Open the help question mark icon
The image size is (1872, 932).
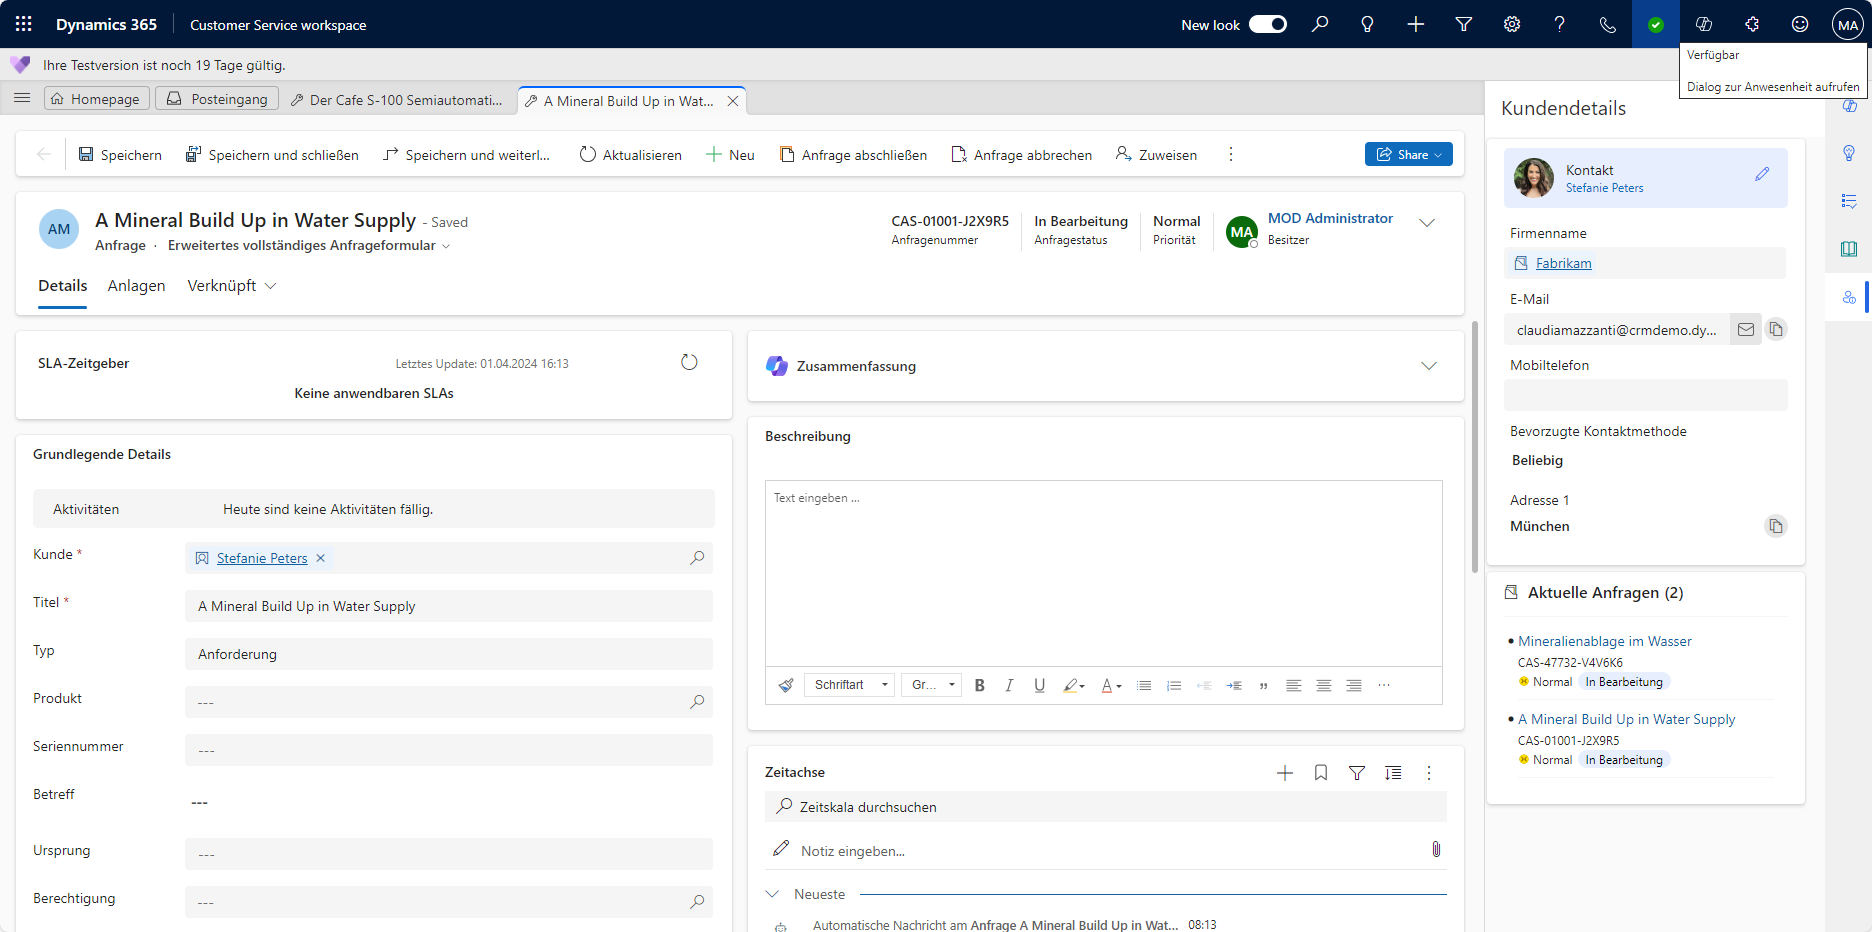pyautogui.click(x=1560, y=24)
